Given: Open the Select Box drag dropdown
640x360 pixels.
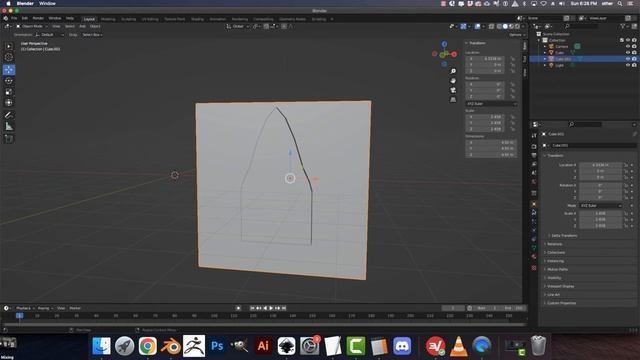Looking at the screenshot, I should pyautogui.click(x=92, y=35).
